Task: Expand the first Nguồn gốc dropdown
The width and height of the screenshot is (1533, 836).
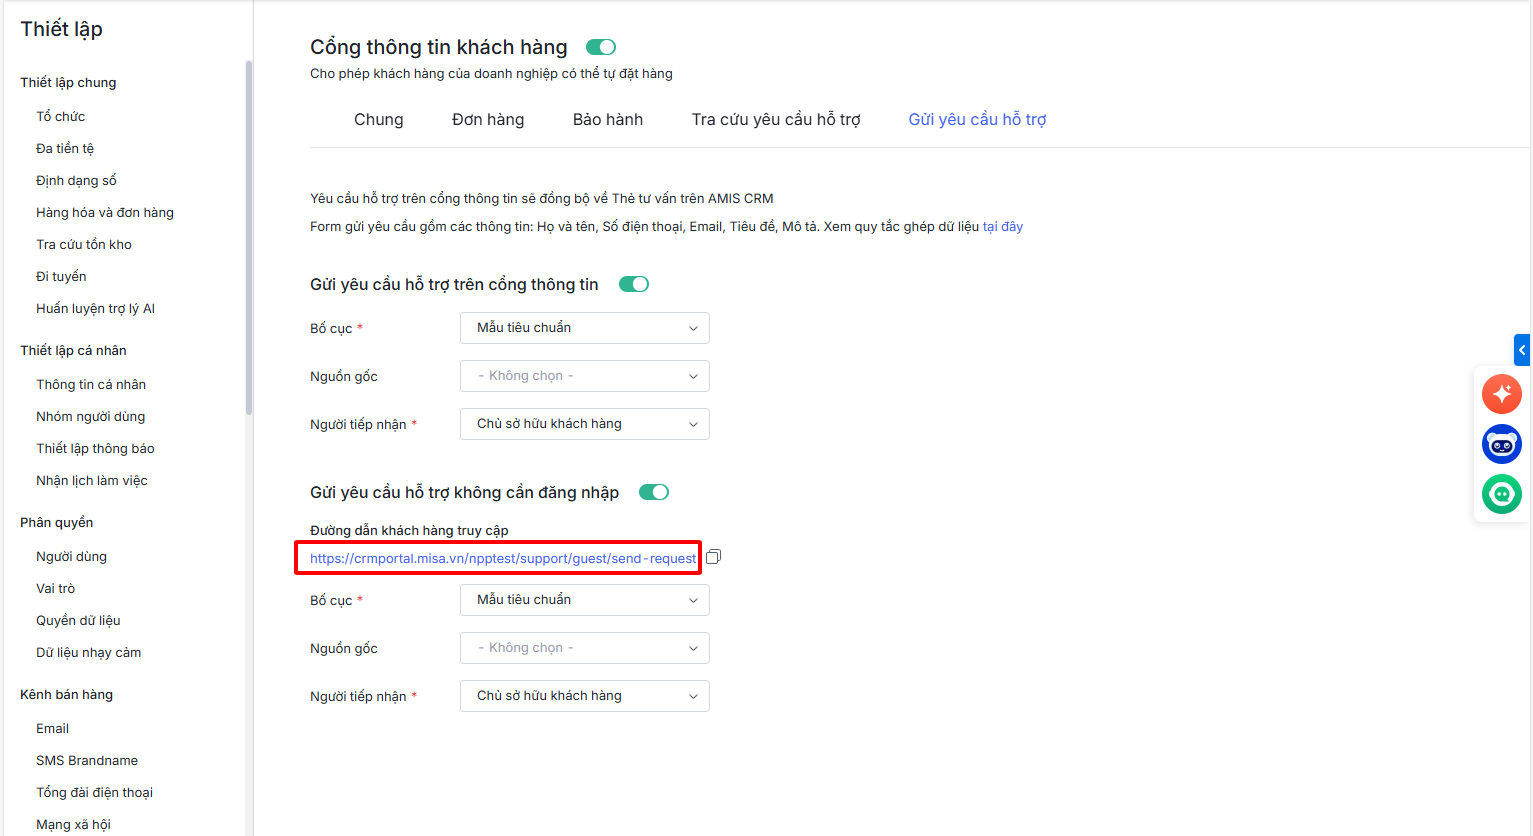Action: (x=584, y=376)
